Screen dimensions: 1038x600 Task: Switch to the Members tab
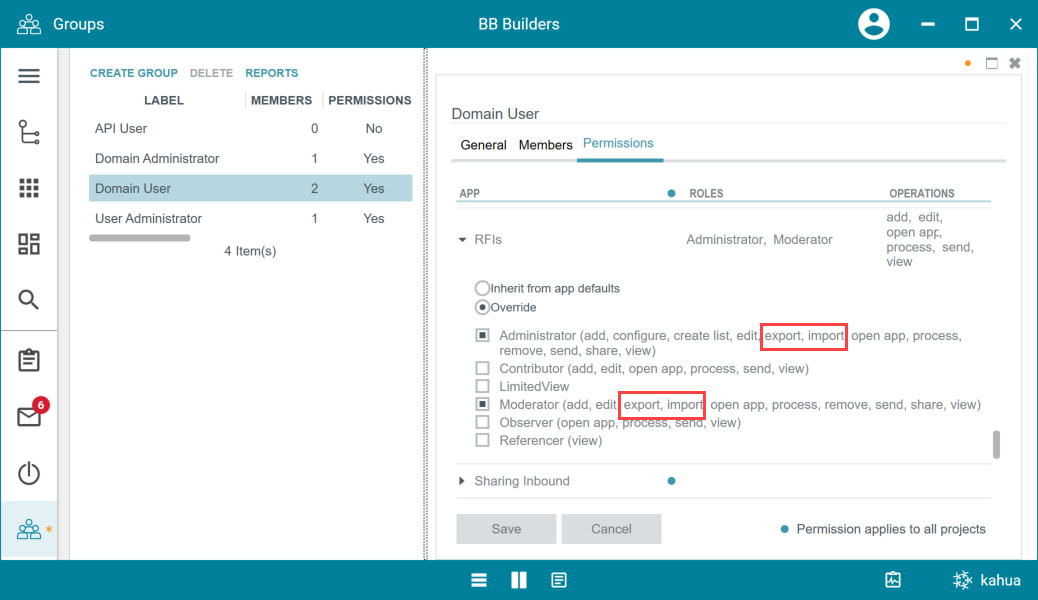pos(545,145)
